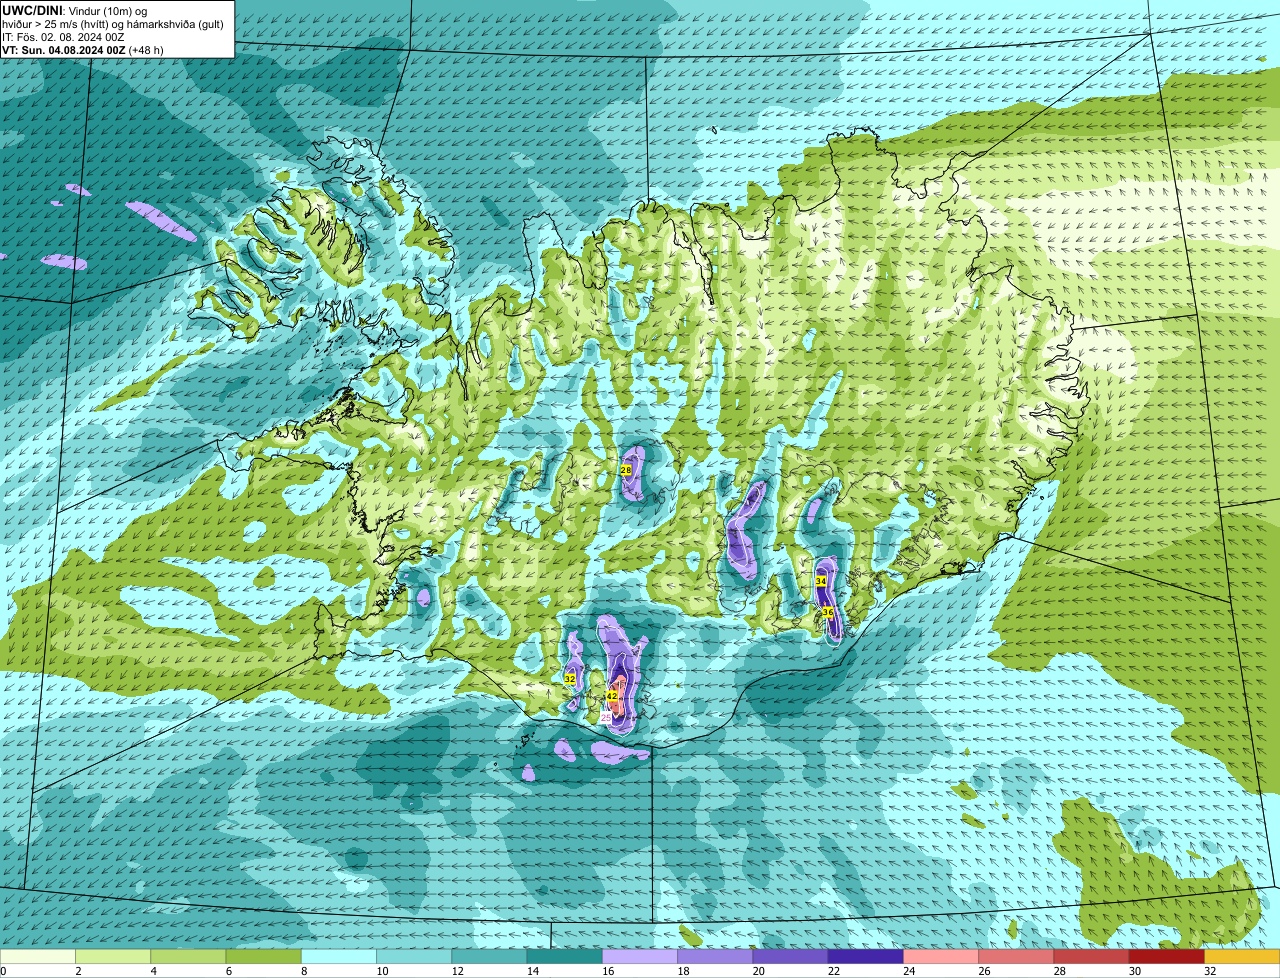Viewport: 1280px width, 978px height.
Task: Click the yellow gust label 28
Action: click(x=626, y=469)
